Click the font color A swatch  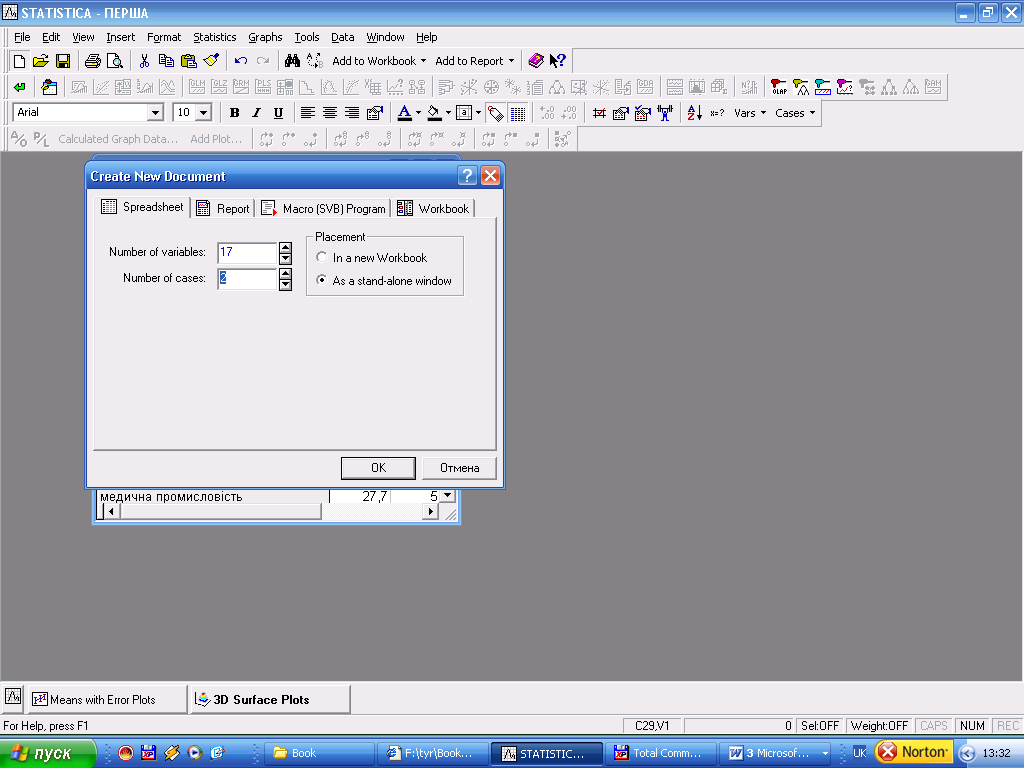[404, 113]
